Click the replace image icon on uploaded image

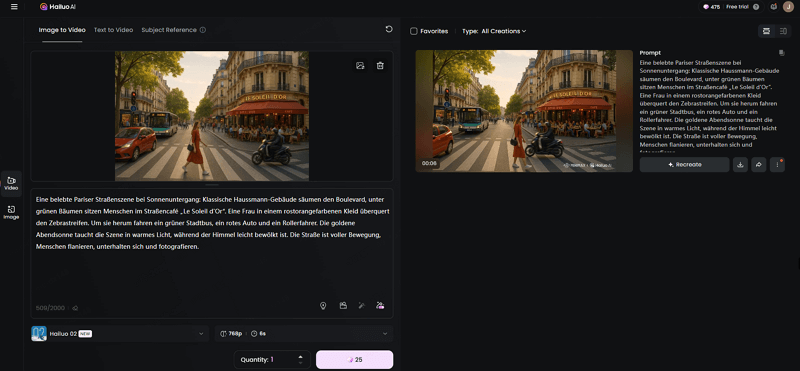click(x=360, y=65)
